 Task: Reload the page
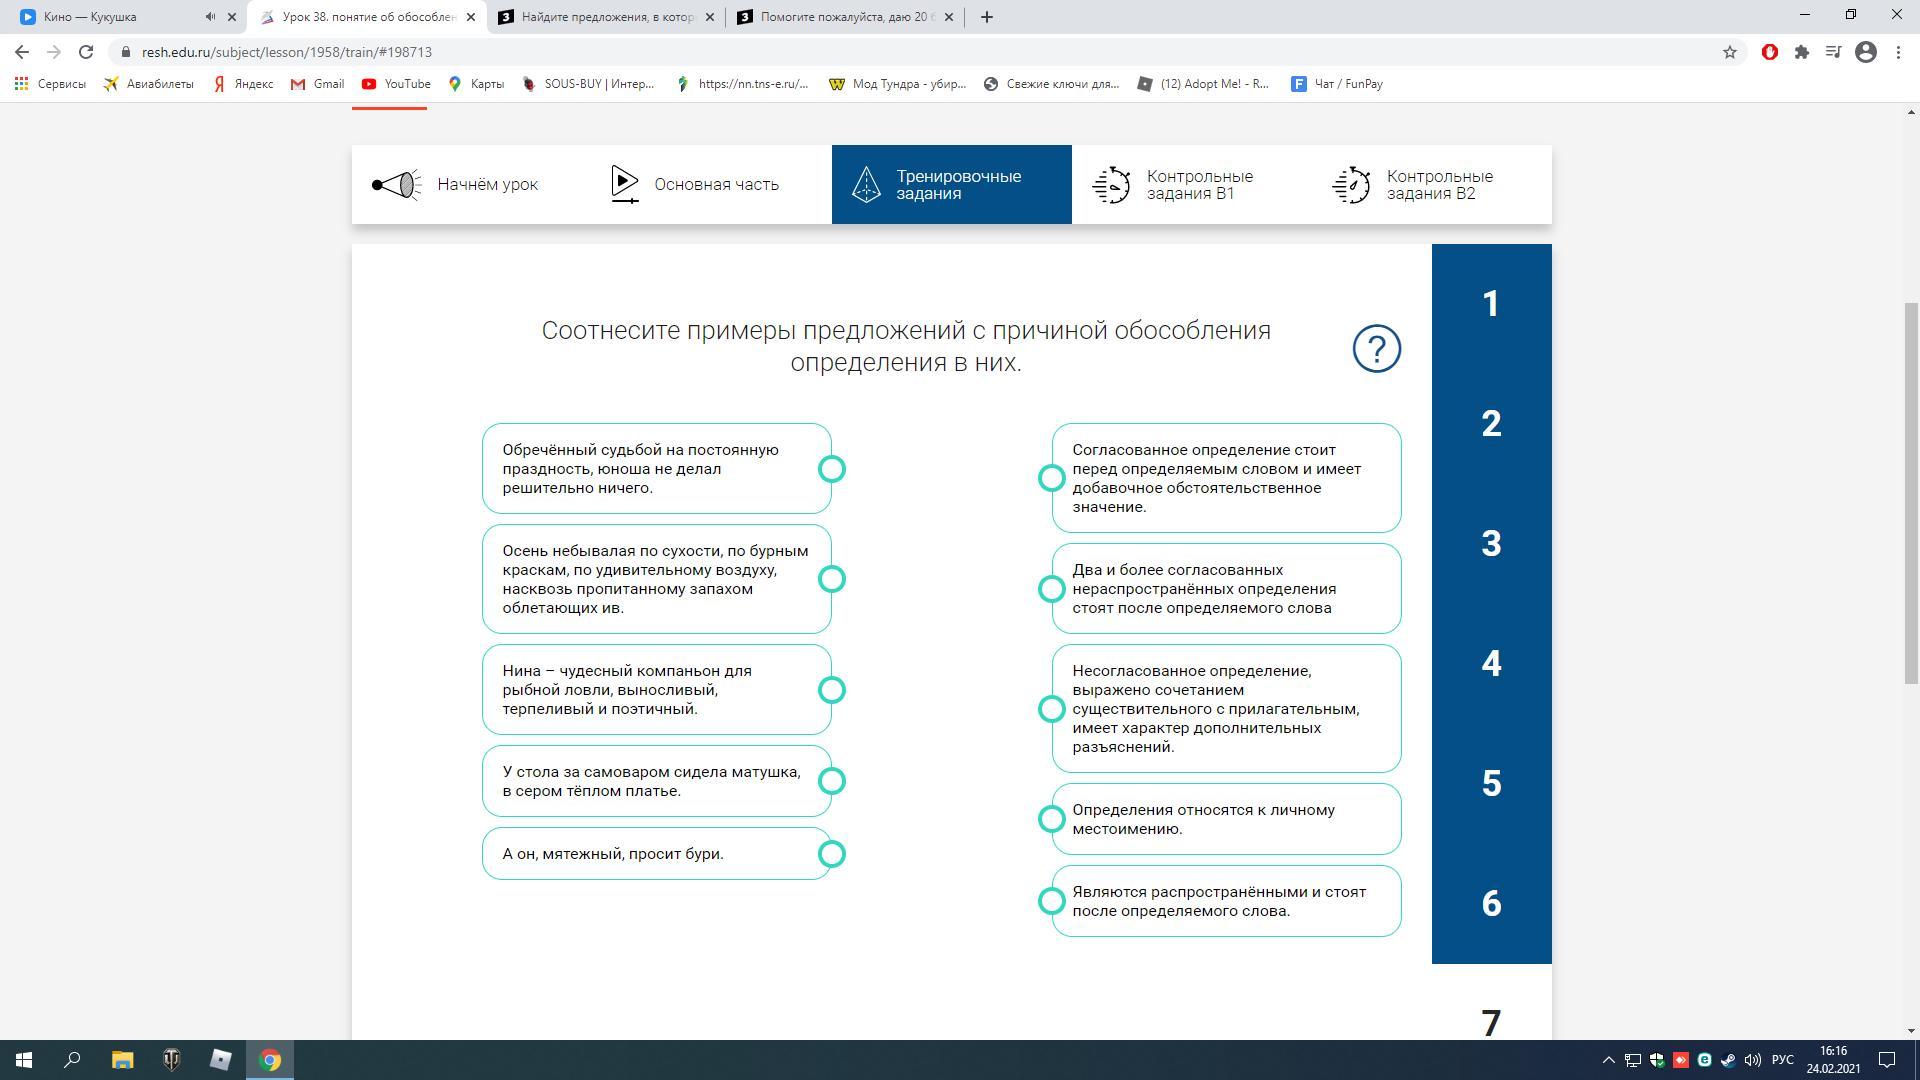86,52
